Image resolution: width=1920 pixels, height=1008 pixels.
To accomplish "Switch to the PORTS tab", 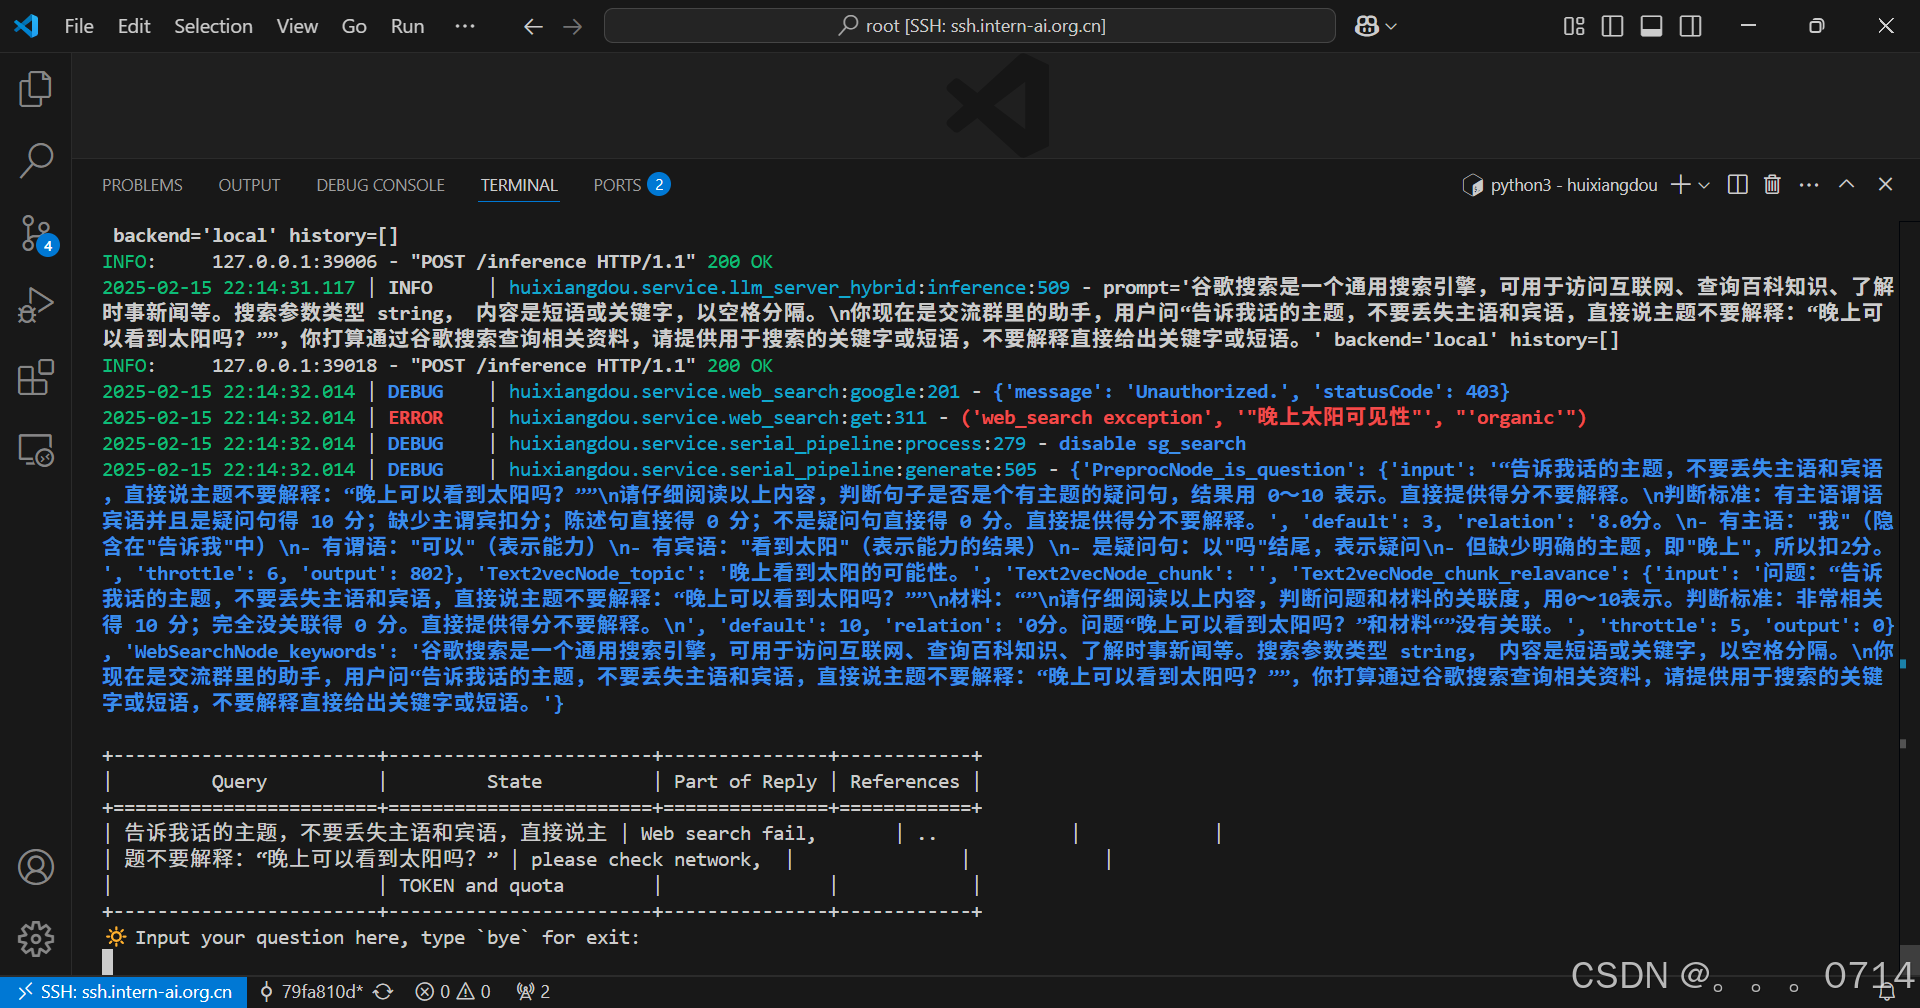I will [631, 185].
